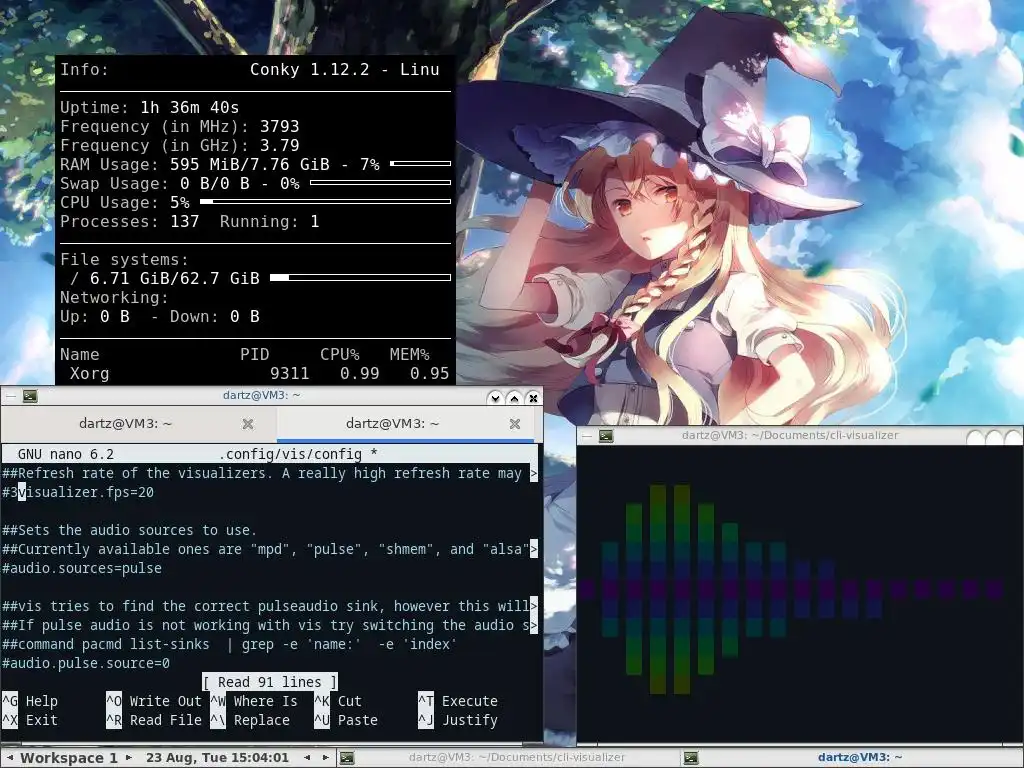Open window menu icon of cli-visualizer terminal
Screen dimensions: 1024x768
pyautogui.click(x=606, y=436)
